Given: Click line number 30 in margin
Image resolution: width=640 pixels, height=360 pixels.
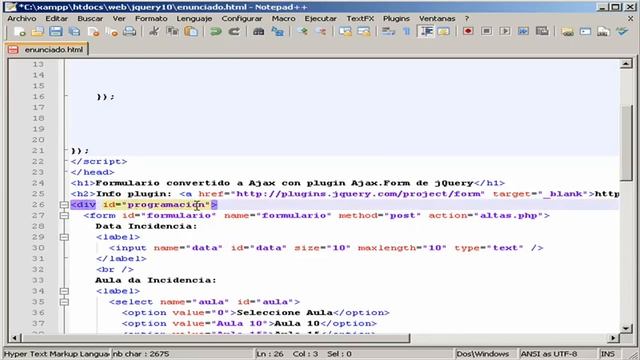Looking at the screenshot, I should click(x=38, y=248).
